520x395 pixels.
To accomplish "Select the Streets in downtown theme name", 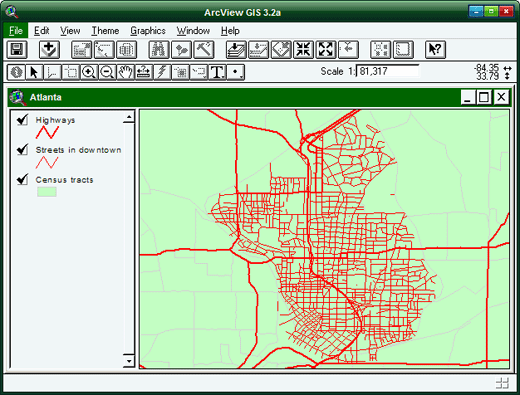I will tap(78, 150).
